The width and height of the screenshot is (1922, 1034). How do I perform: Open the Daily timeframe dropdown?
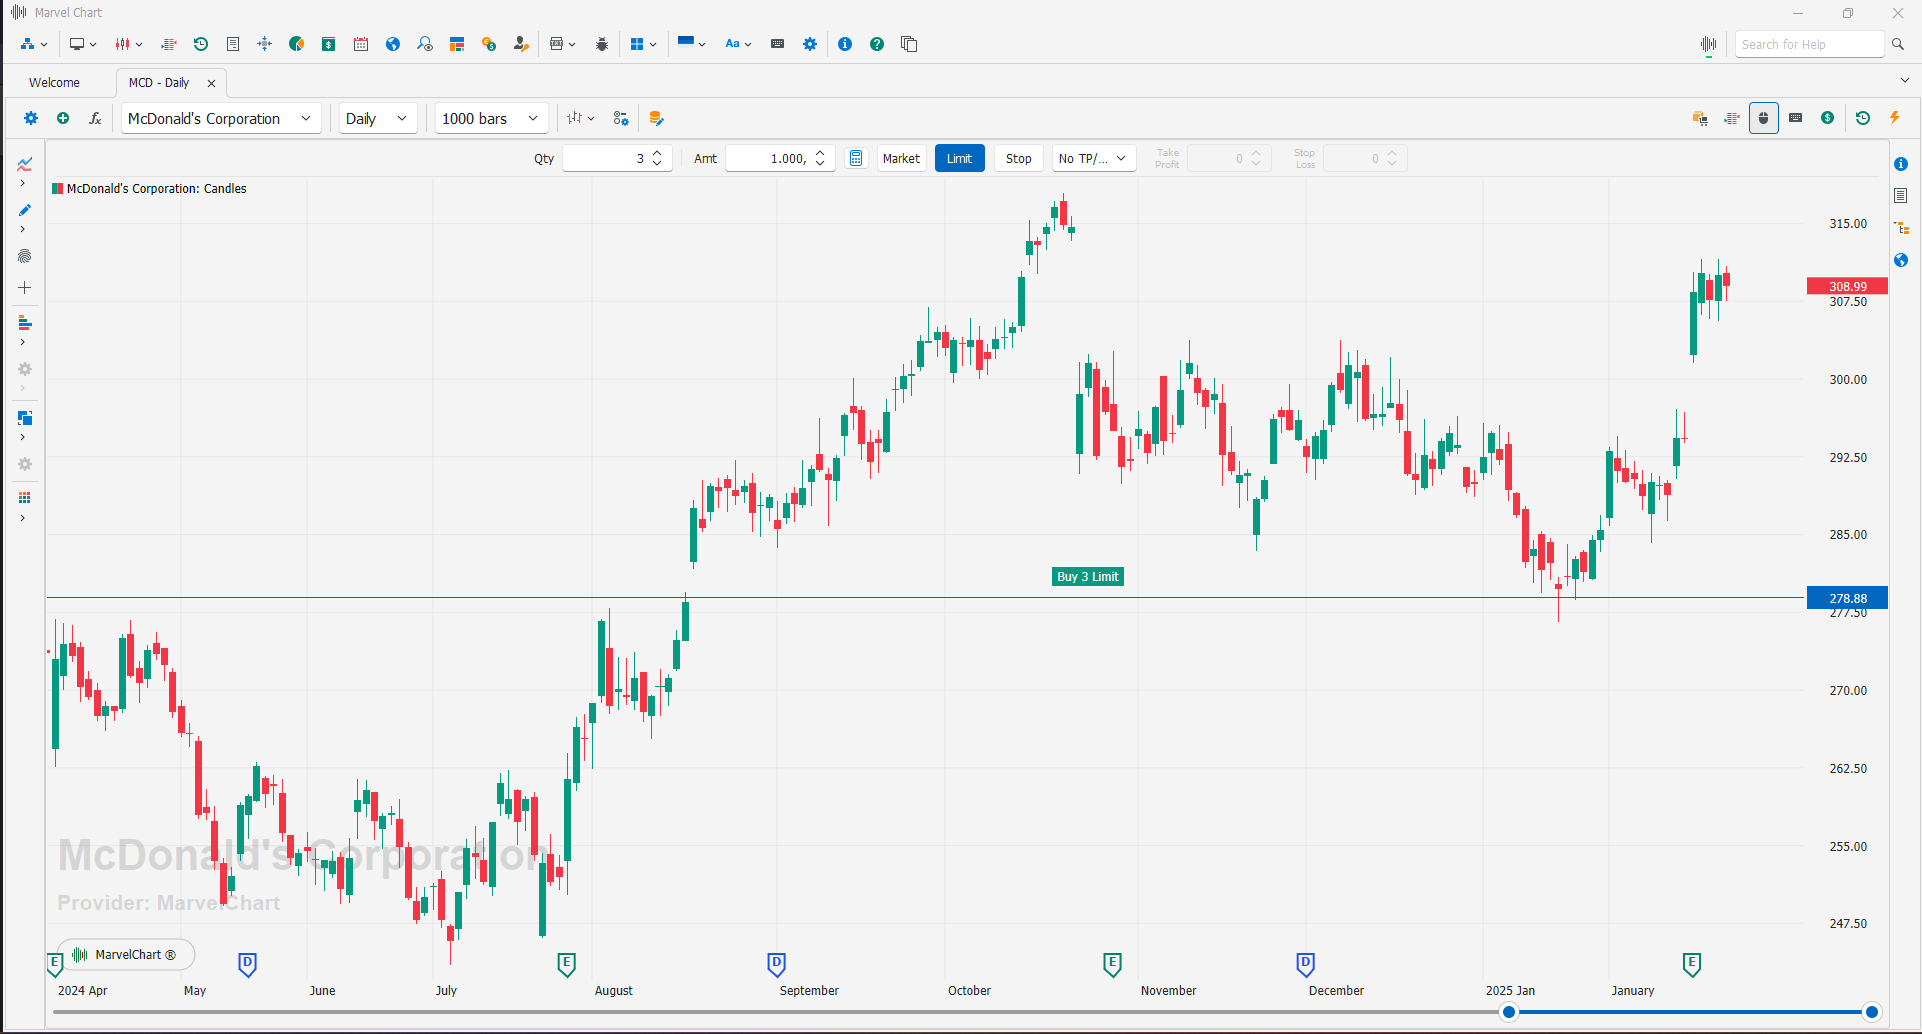(x=377, y=118)
